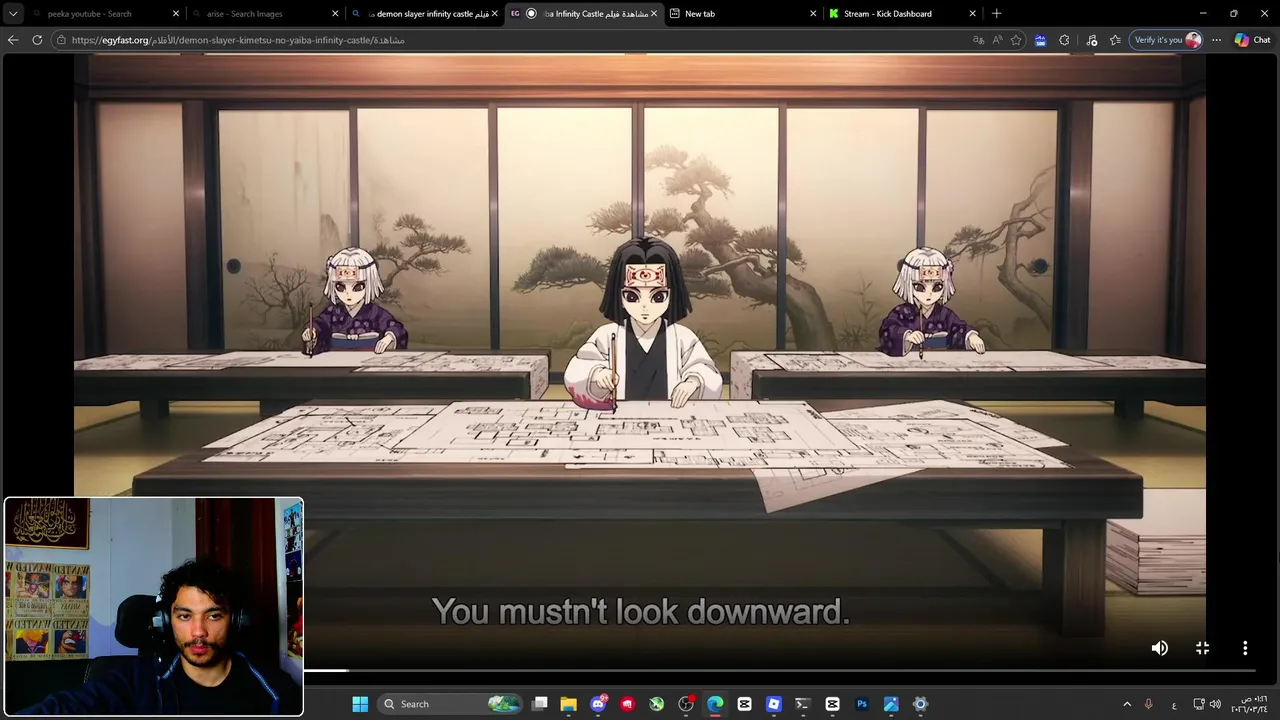Open the Windows Start menu
The height and width of the screenshot is (720, 1280).
pyautogui.click(x=360, y=704)
